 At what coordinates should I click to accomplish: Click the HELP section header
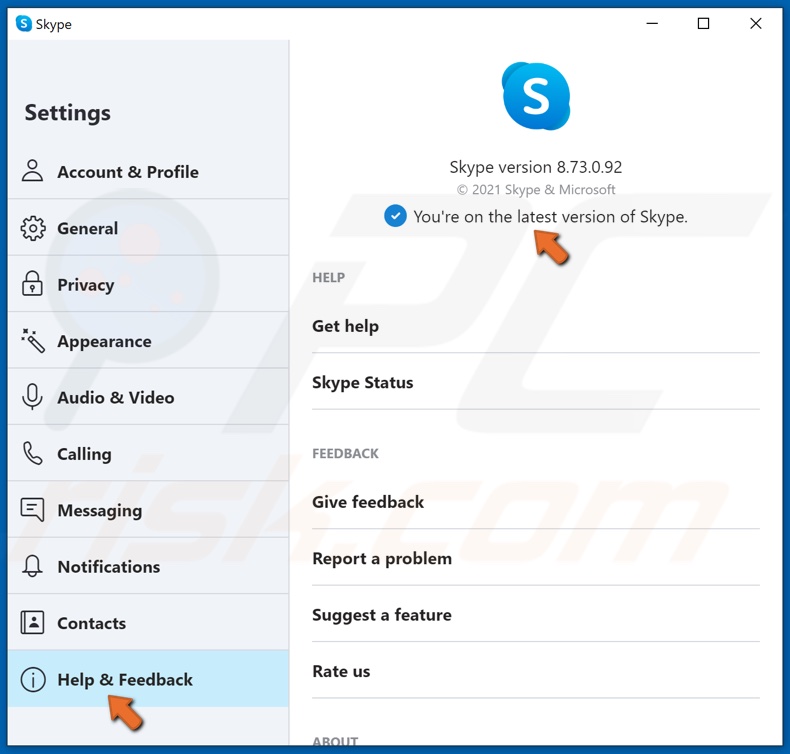[x=328, y=278]
